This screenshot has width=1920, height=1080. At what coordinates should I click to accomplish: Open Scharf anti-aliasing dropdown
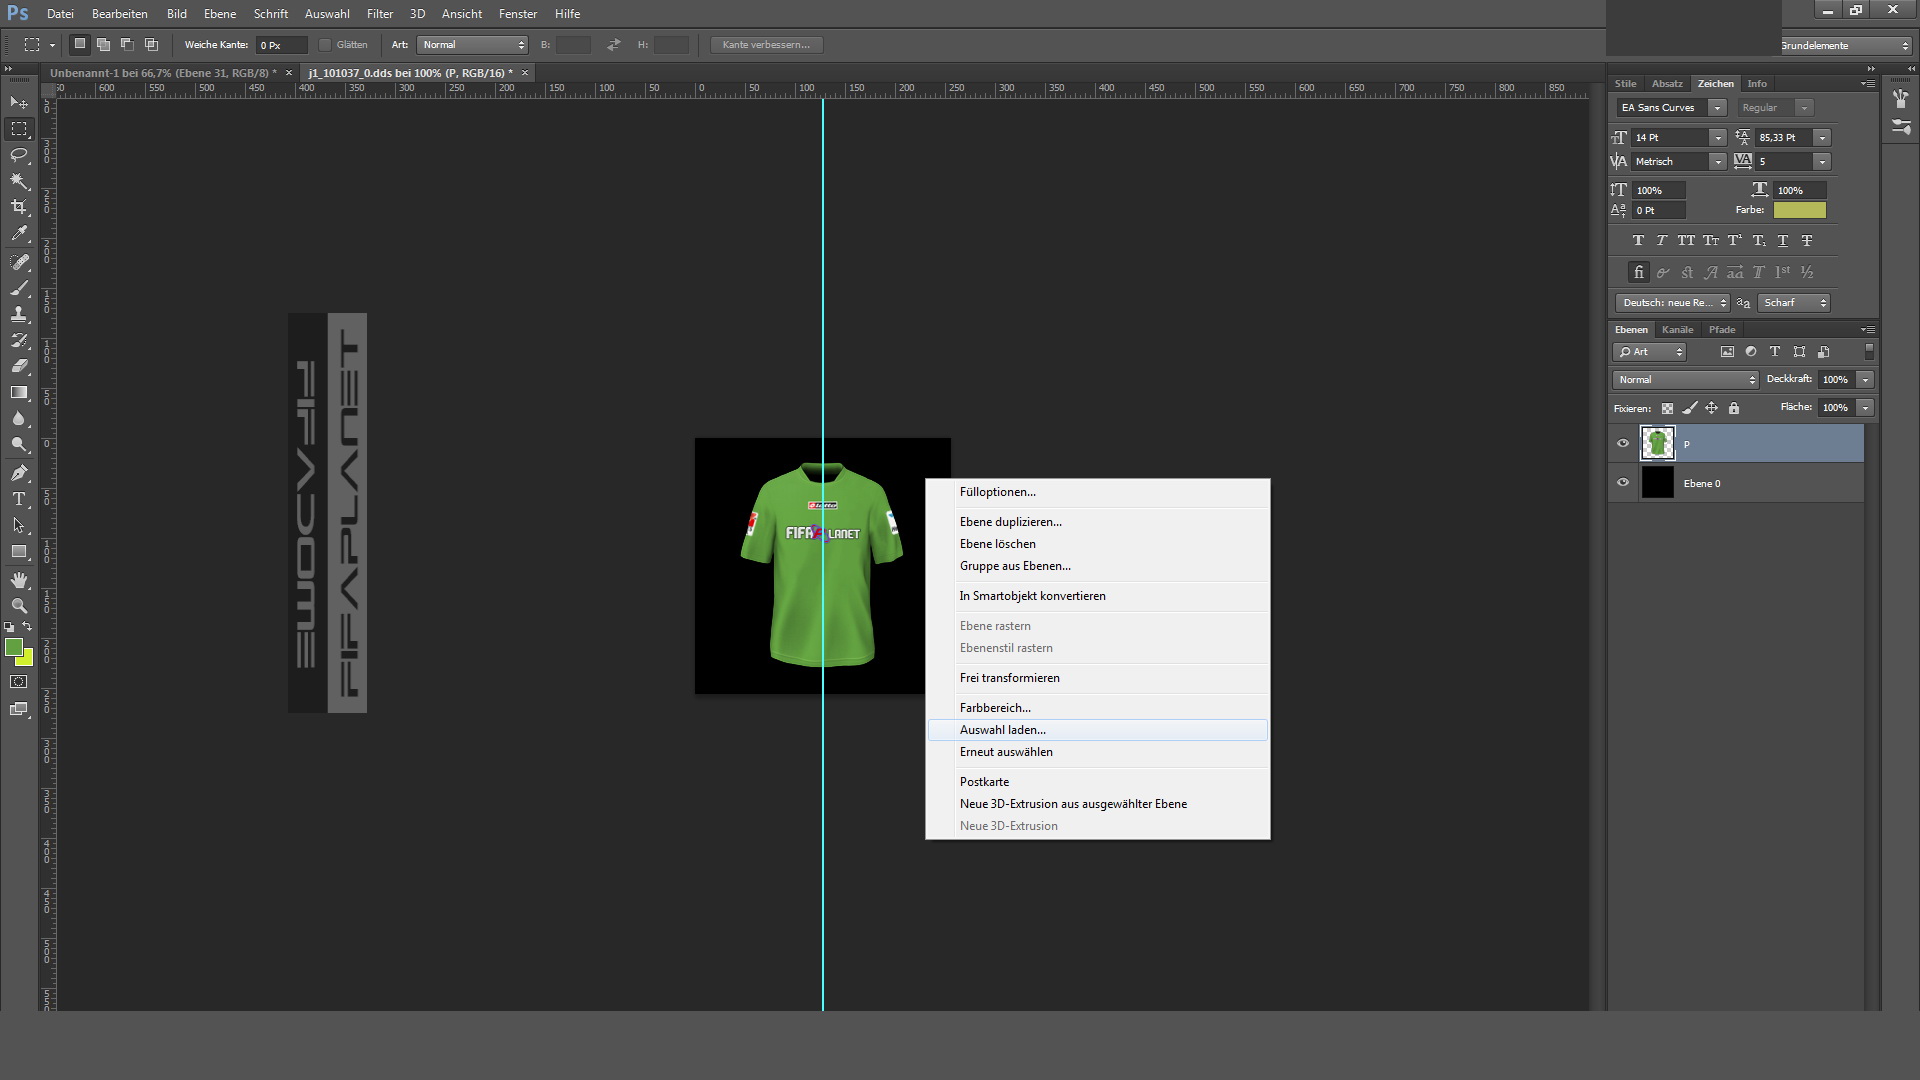[1793, 303]
